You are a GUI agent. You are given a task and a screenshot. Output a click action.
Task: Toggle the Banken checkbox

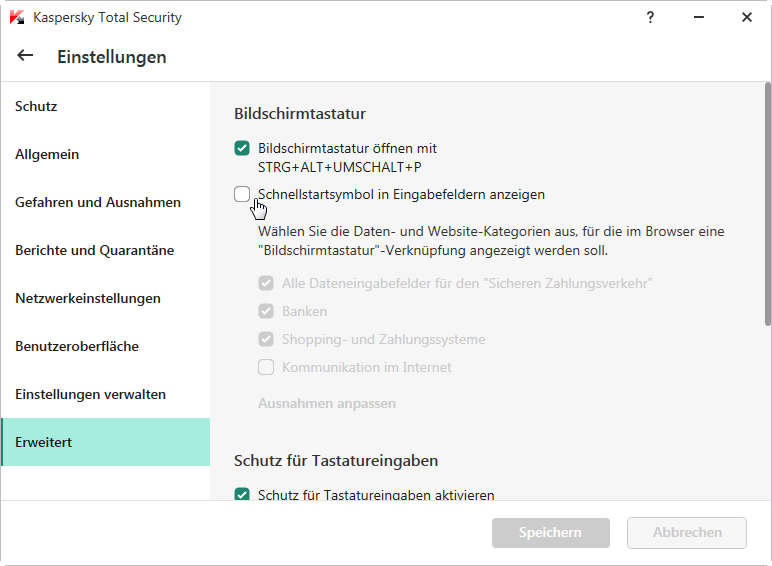(x=266, y=311)
